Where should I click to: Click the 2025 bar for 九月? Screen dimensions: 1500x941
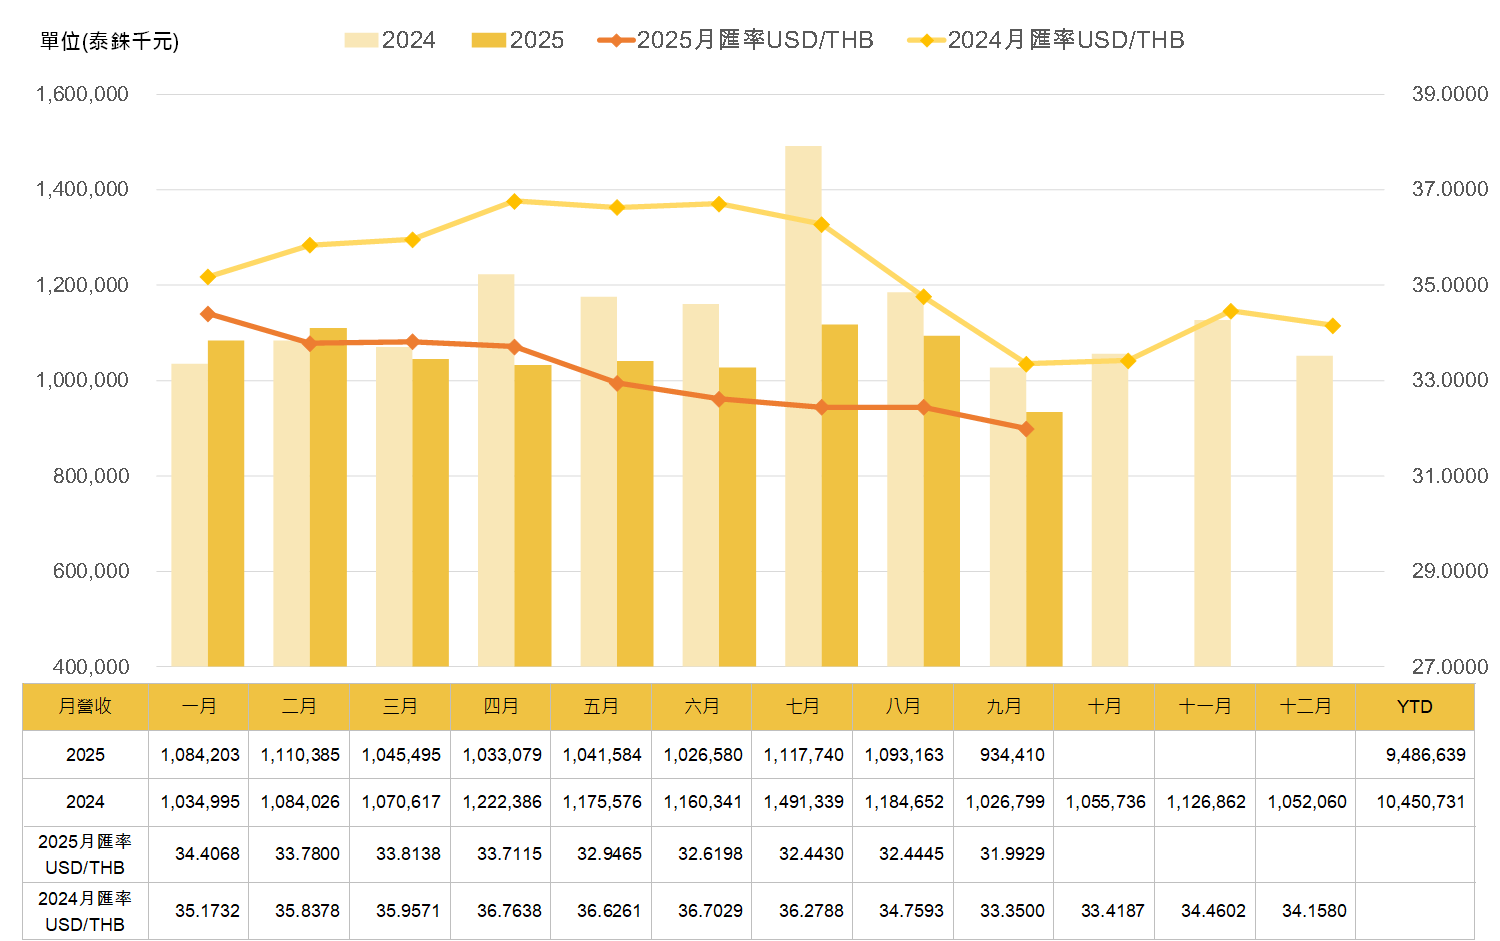click(x=1044, y=540)
